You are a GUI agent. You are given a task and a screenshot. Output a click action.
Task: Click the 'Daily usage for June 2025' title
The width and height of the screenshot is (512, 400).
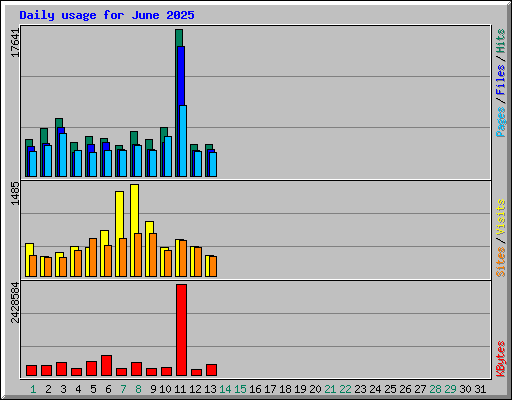coord(107,15)
